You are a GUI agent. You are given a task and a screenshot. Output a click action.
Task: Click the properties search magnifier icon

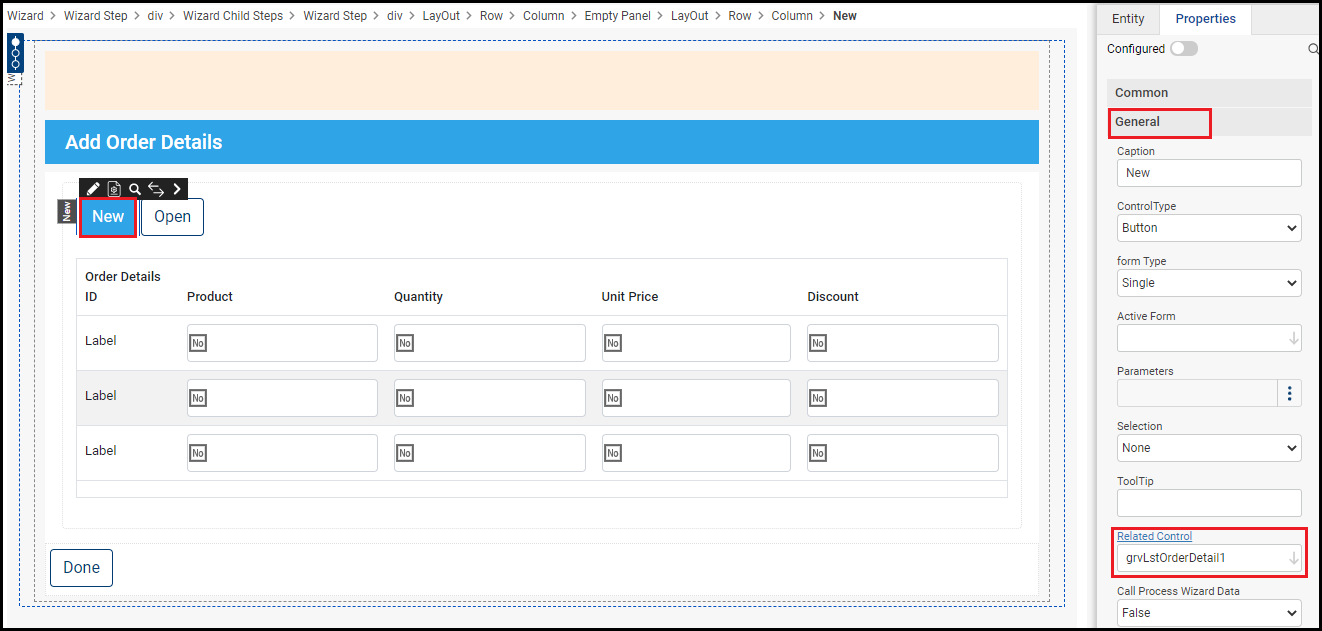(x=1314, y=48)
